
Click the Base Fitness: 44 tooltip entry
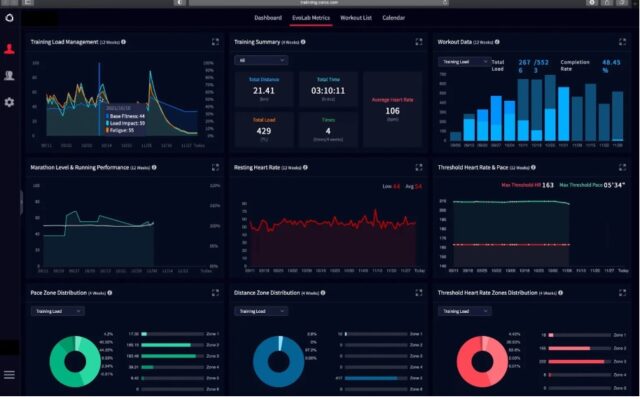[125, 116]
